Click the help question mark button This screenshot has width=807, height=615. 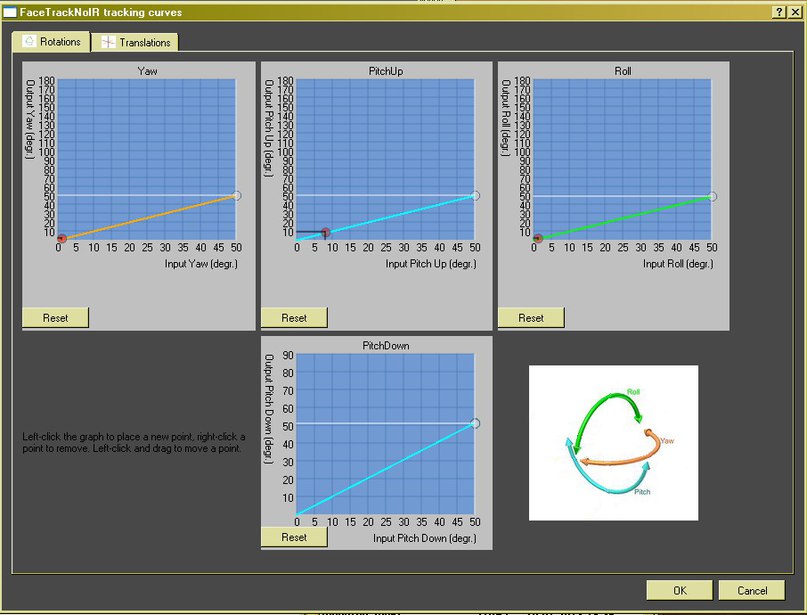click(779, 12)
